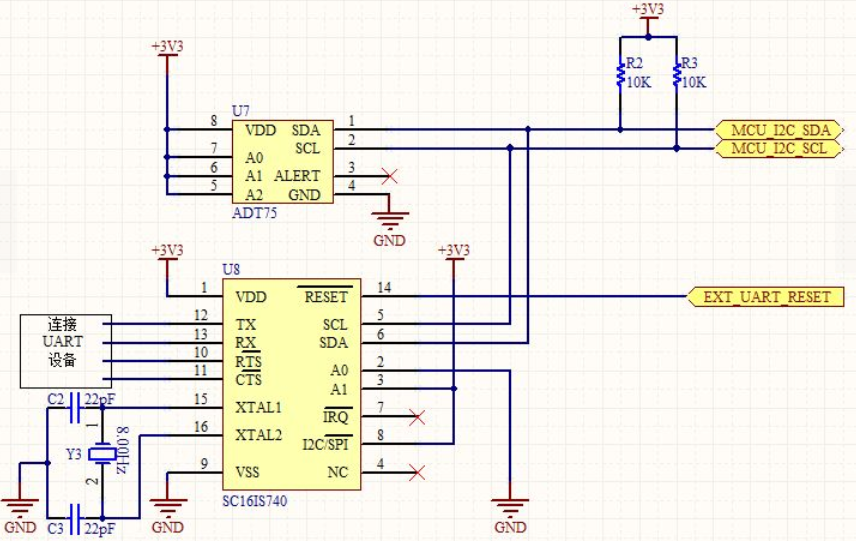
Task: Click the CTS pin label on U8
Action: point(248,379)
